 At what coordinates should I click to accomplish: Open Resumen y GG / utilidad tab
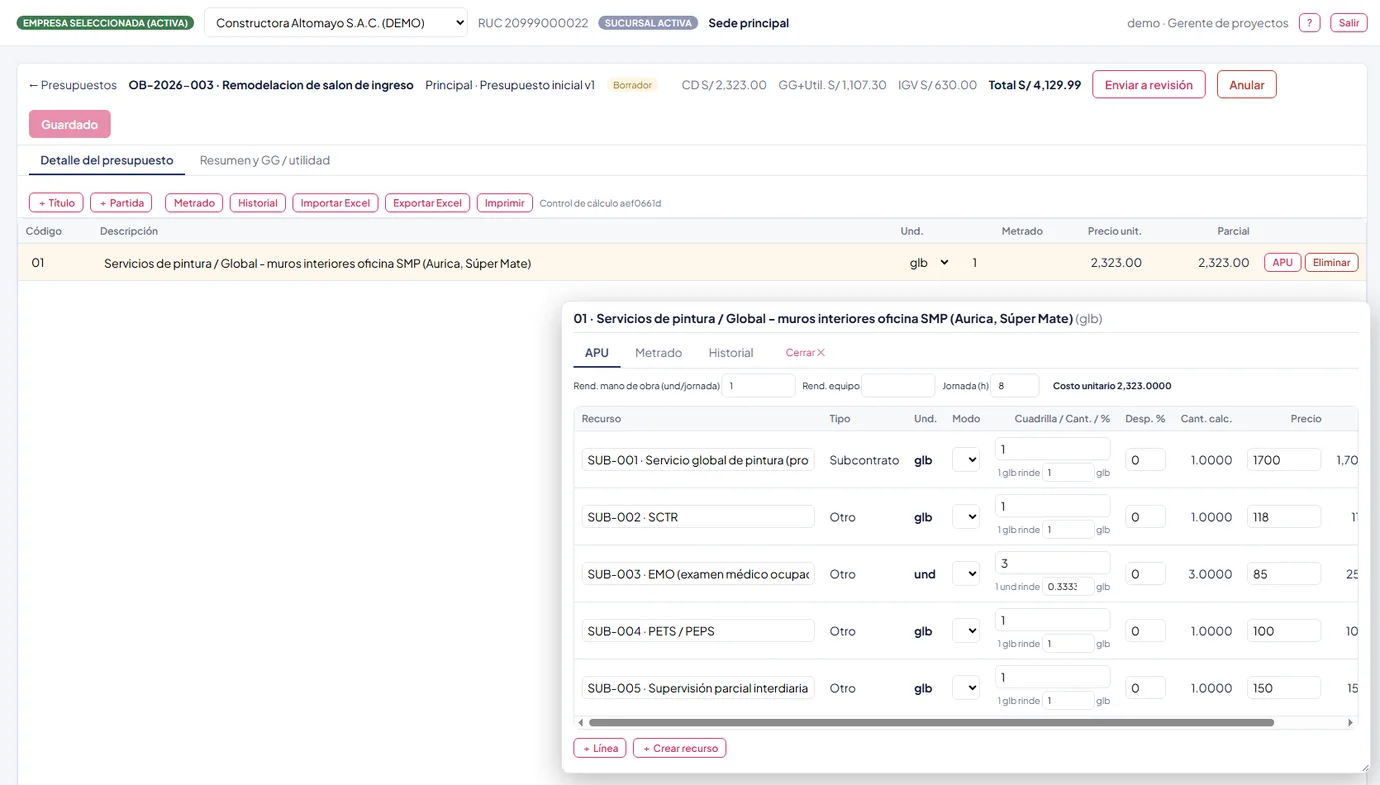[x=265, y=160]
